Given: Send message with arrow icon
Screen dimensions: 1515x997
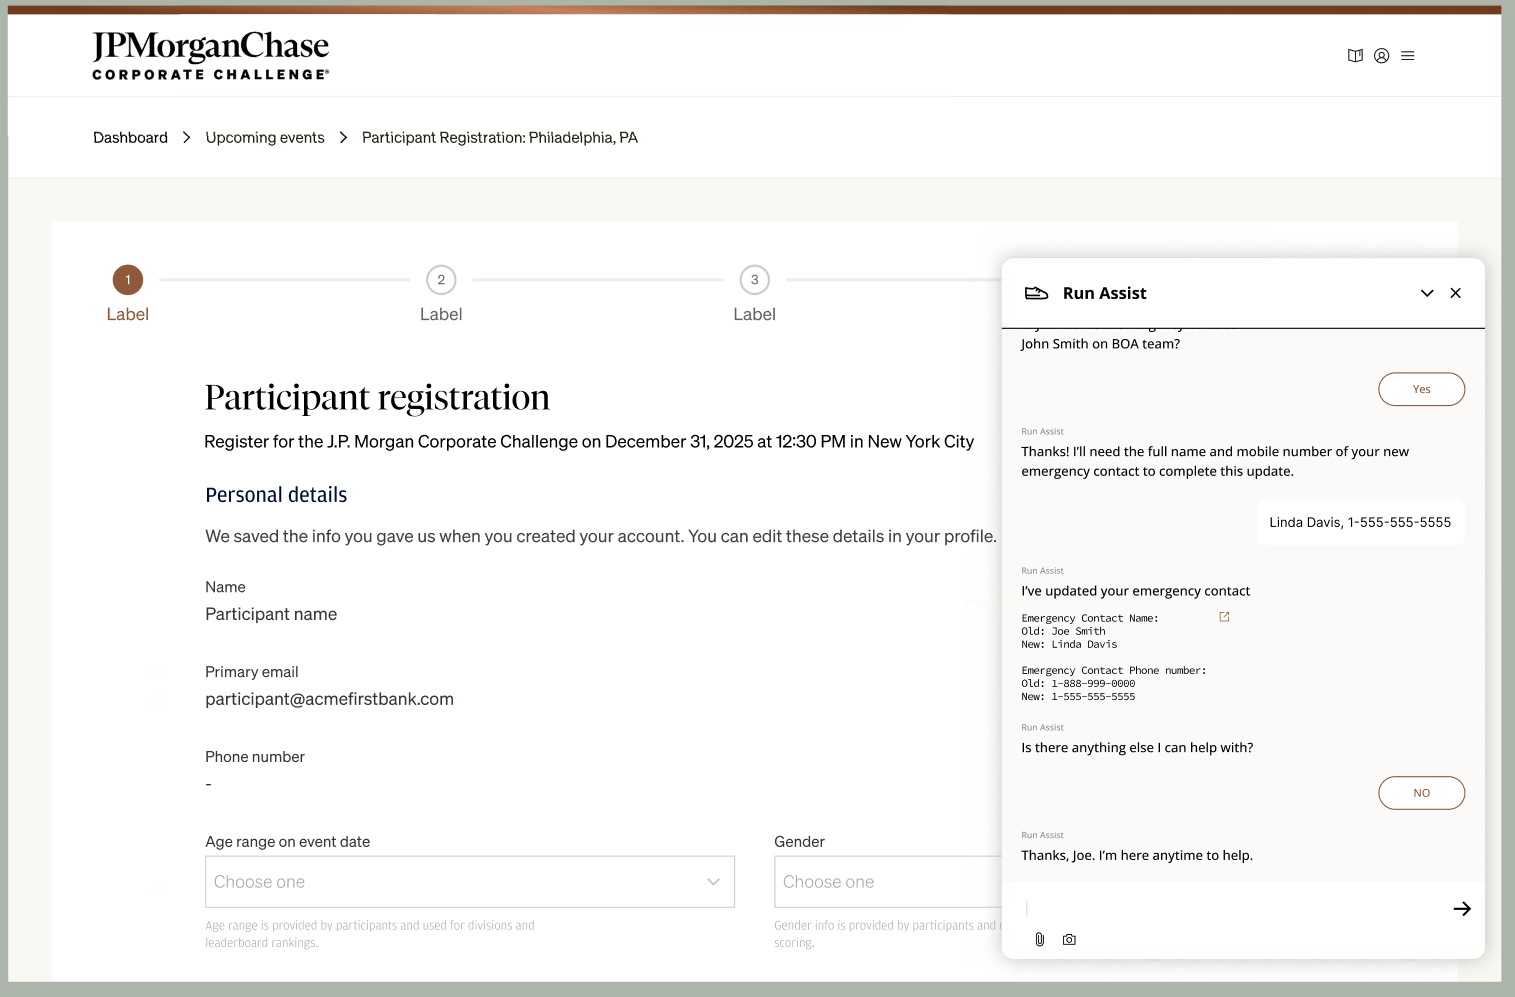Looking at the screenshot, I should [x=1462, y=909].
